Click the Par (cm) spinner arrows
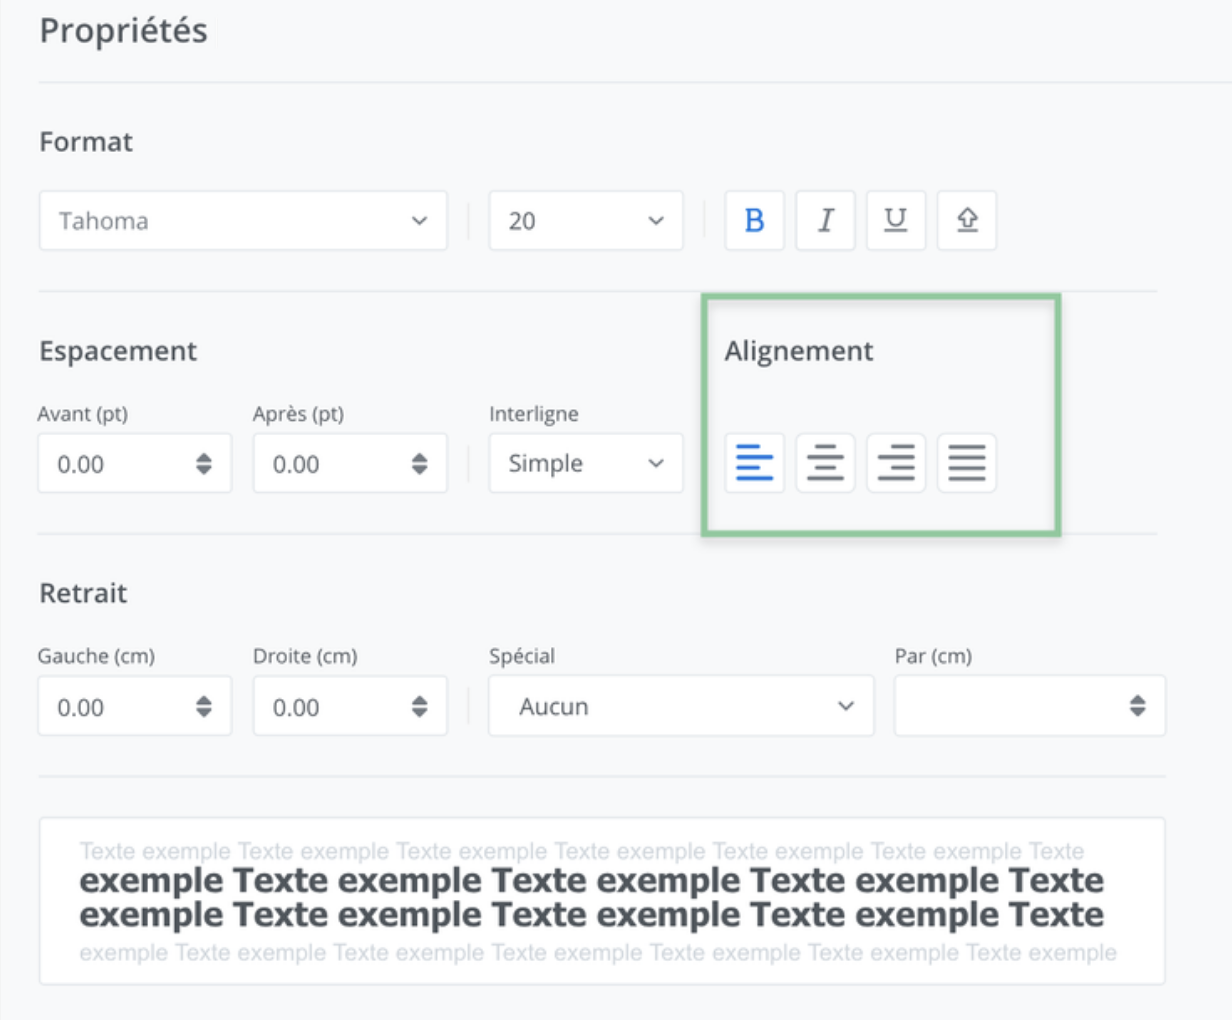Image resolution: width=1232 pixels, height=1020 pixels. (x=1137, y=706)
